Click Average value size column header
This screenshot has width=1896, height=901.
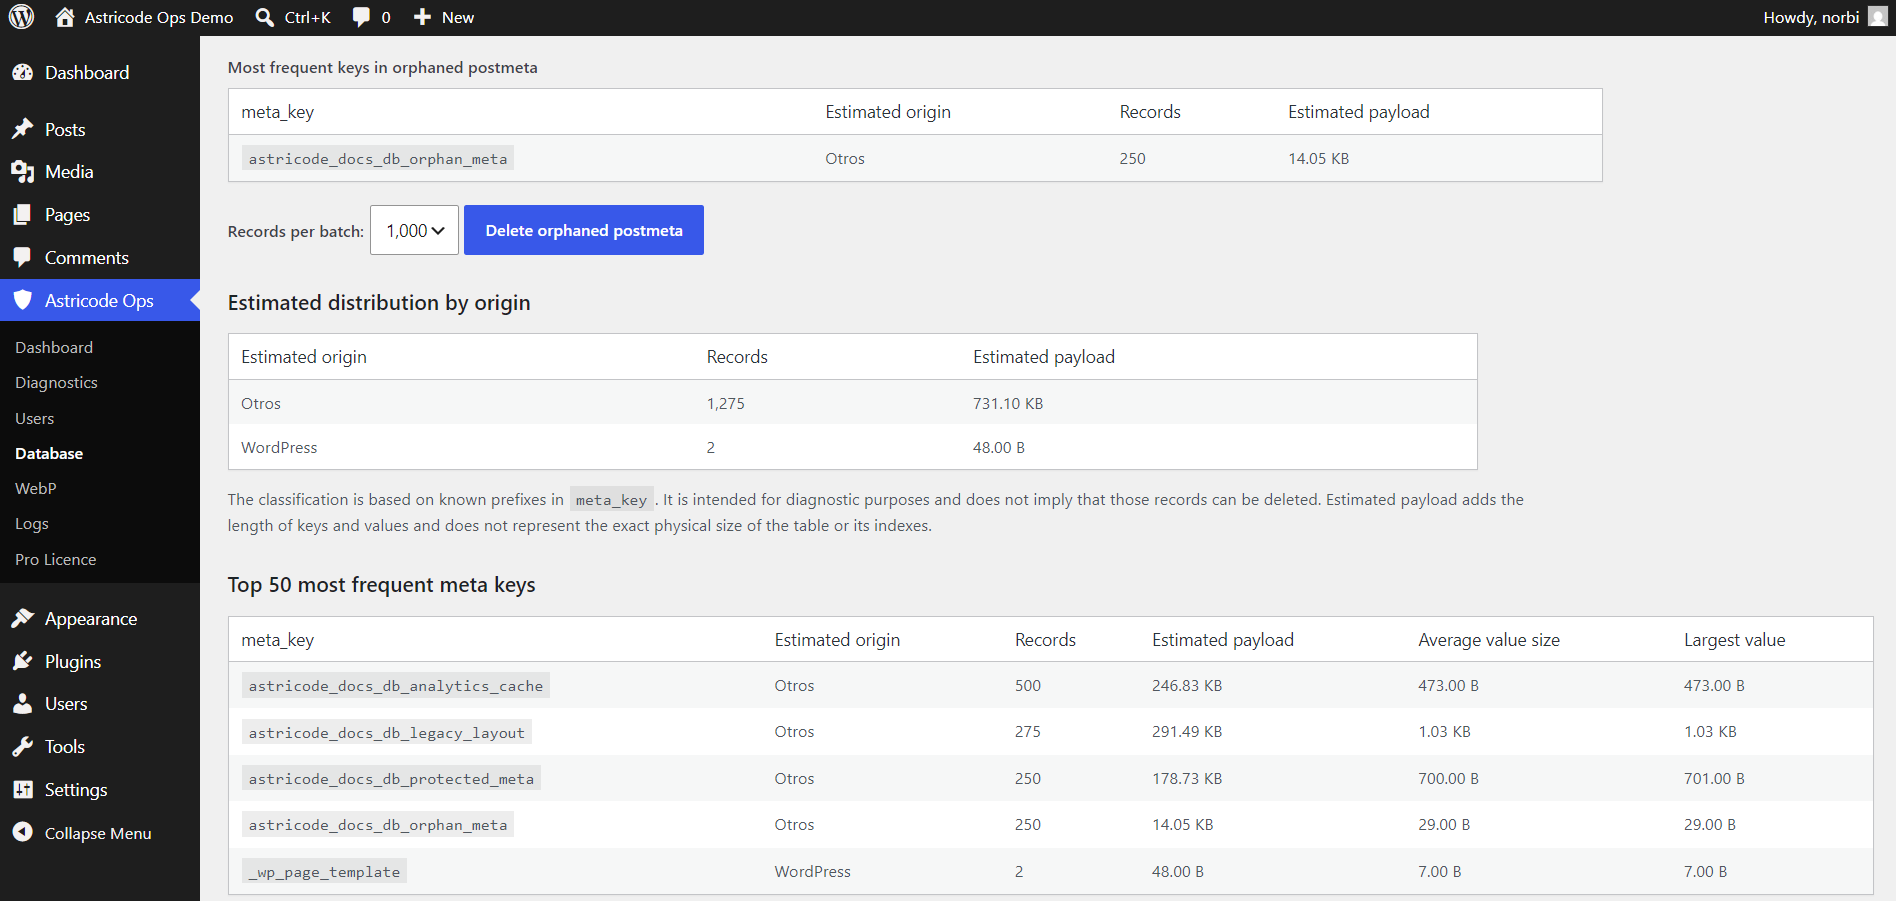pyautogui.click(x=1489, y=640)
